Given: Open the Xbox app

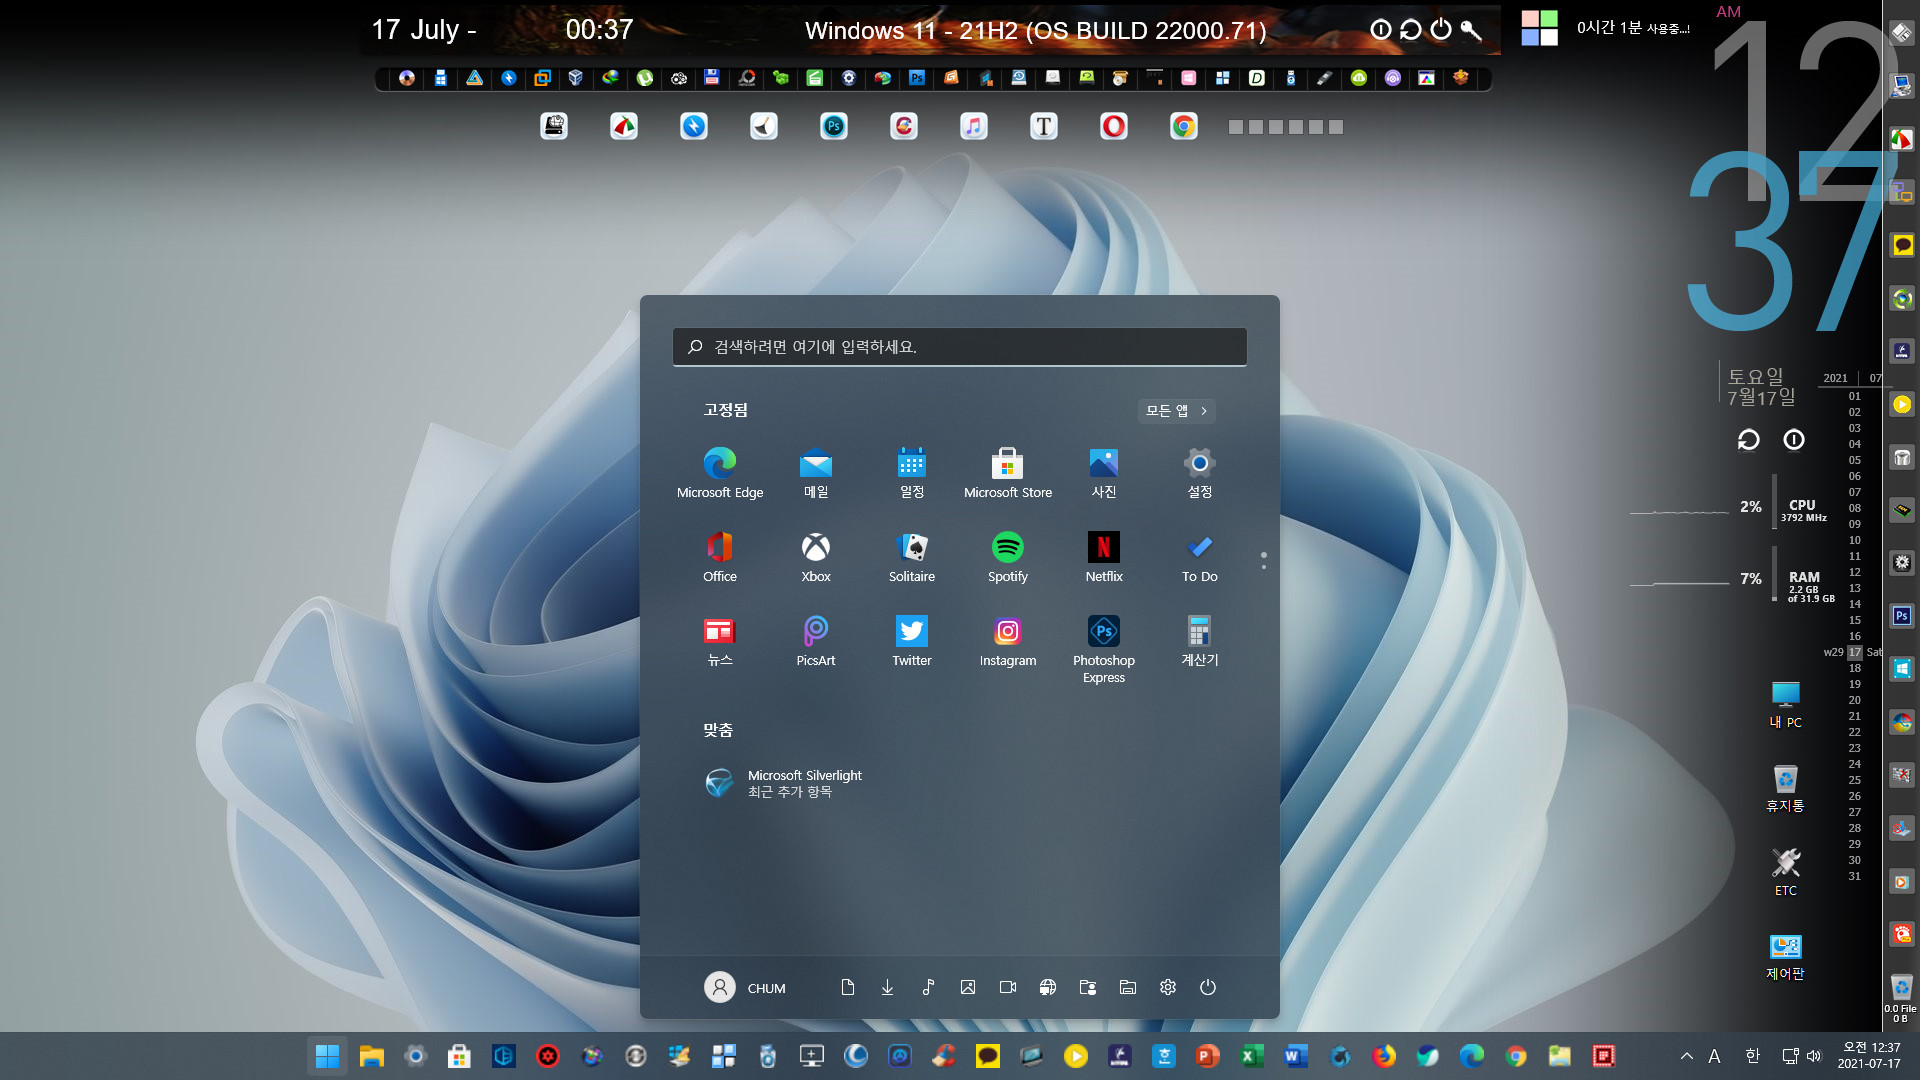Looking at the screenshot, I should point(816,557).
